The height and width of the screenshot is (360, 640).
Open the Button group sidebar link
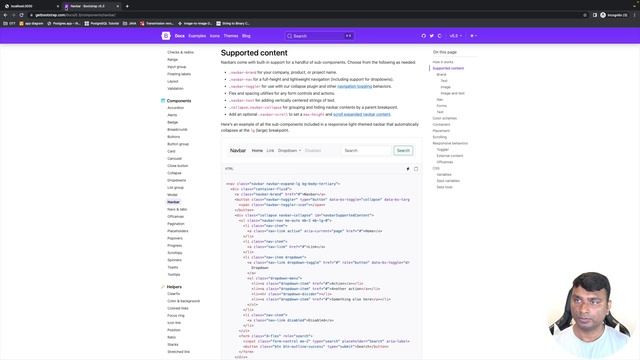coord(178,144)
